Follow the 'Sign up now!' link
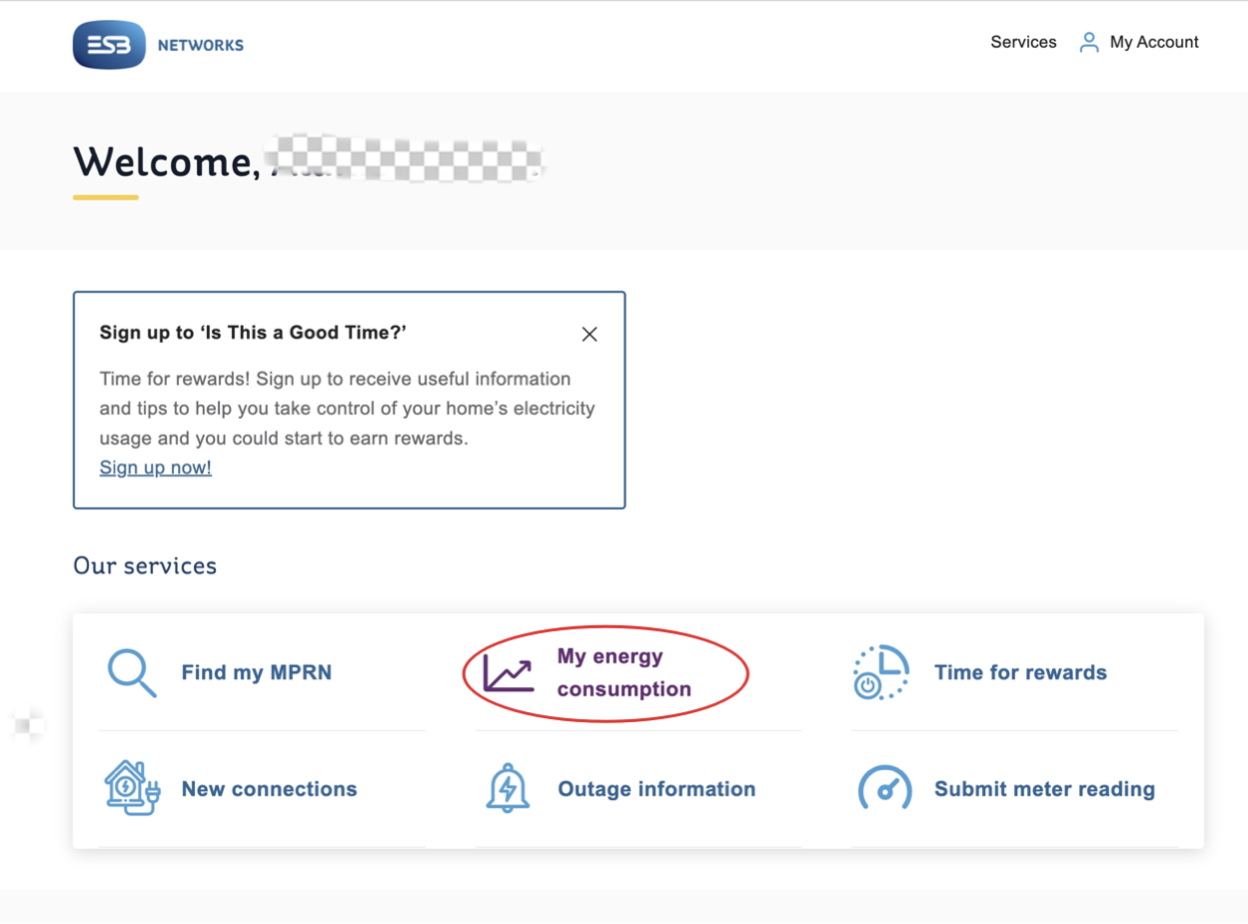1248x924 pixels. (x=155, y=467)
